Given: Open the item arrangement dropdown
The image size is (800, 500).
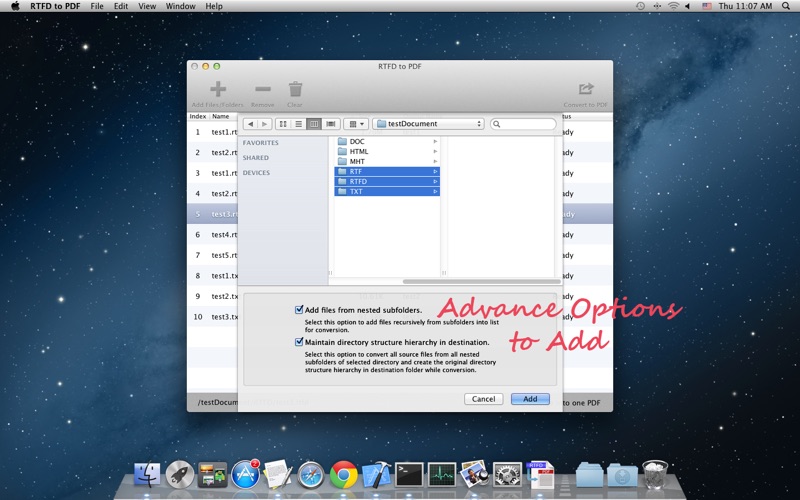Looking at the screenshot, I should pyautogui.click(x=356, y=124).
